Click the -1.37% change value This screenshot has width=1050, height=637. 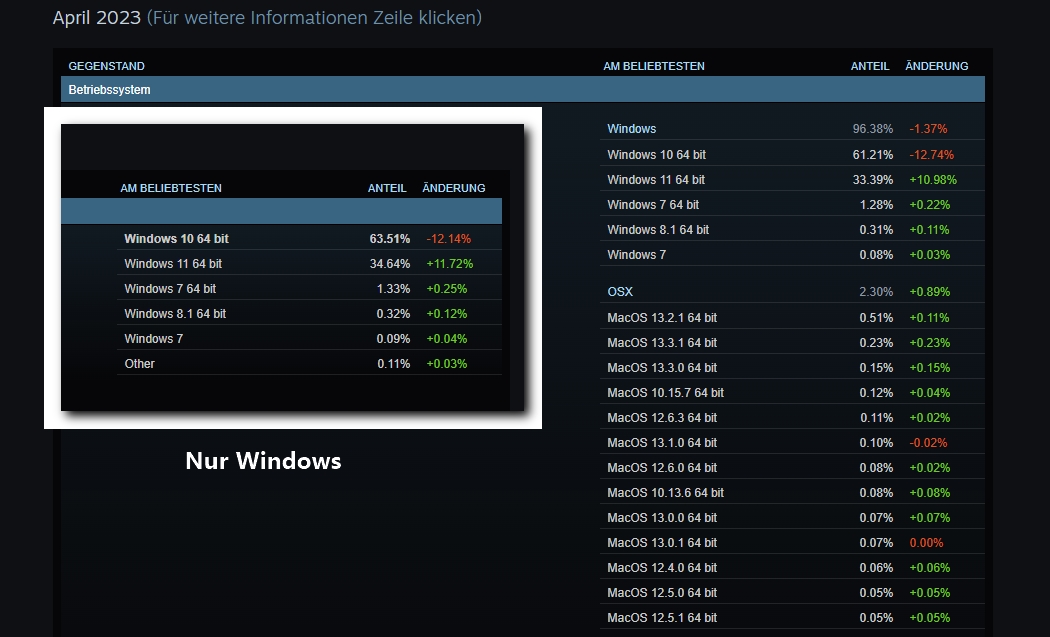point(928,129)
